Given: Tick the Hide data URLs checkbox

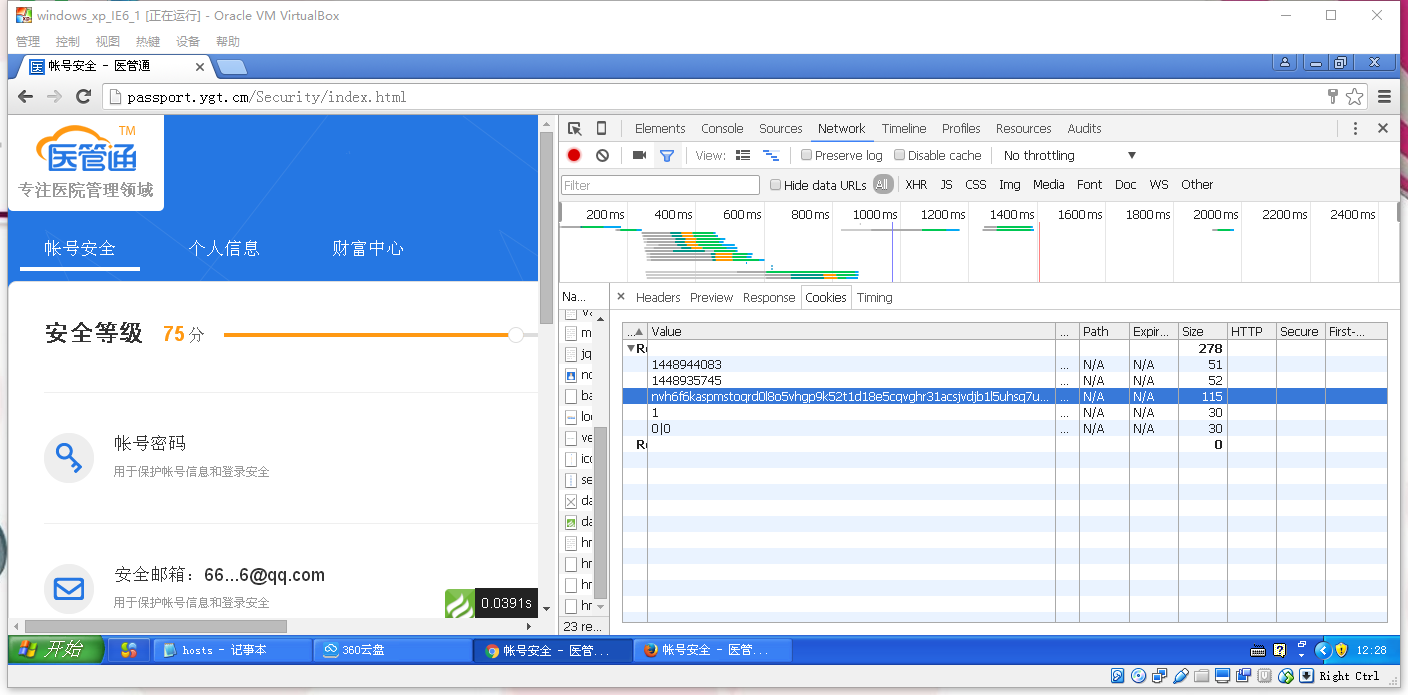Looking at the screenshot, I should [775, 185].
